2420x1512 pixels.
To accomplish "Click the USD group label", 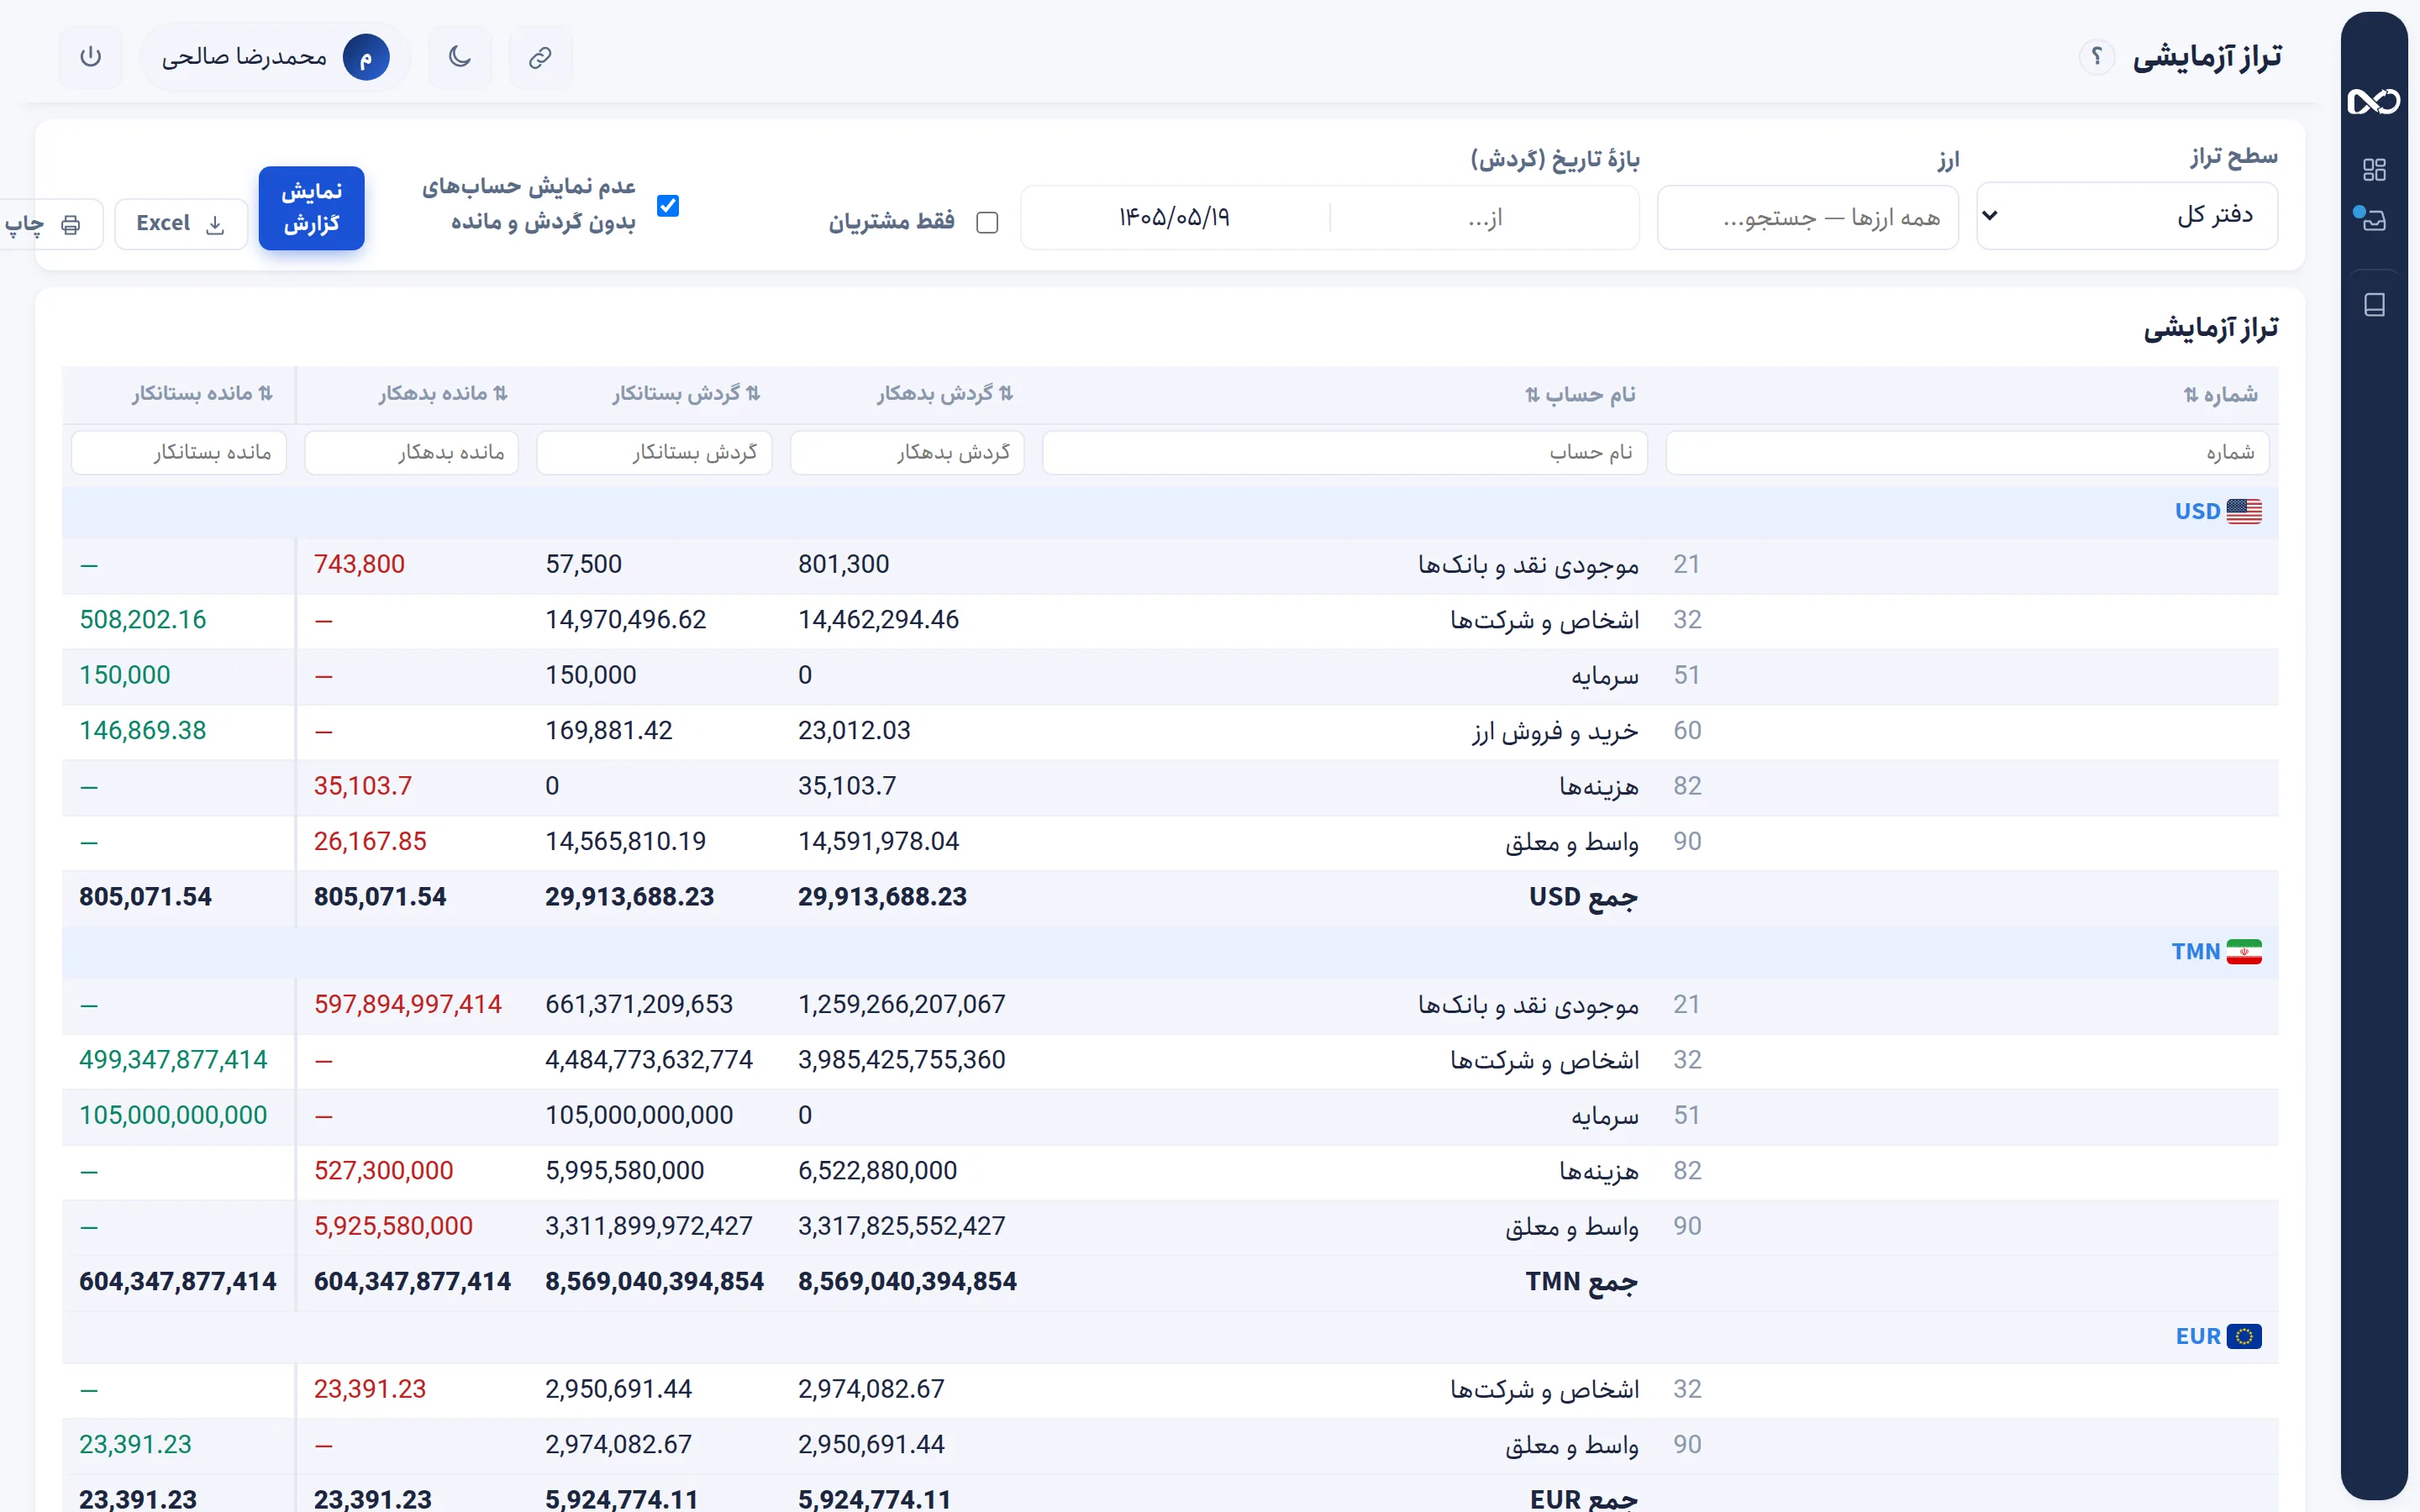I will pyautogui.click(x=2197, y=511).
